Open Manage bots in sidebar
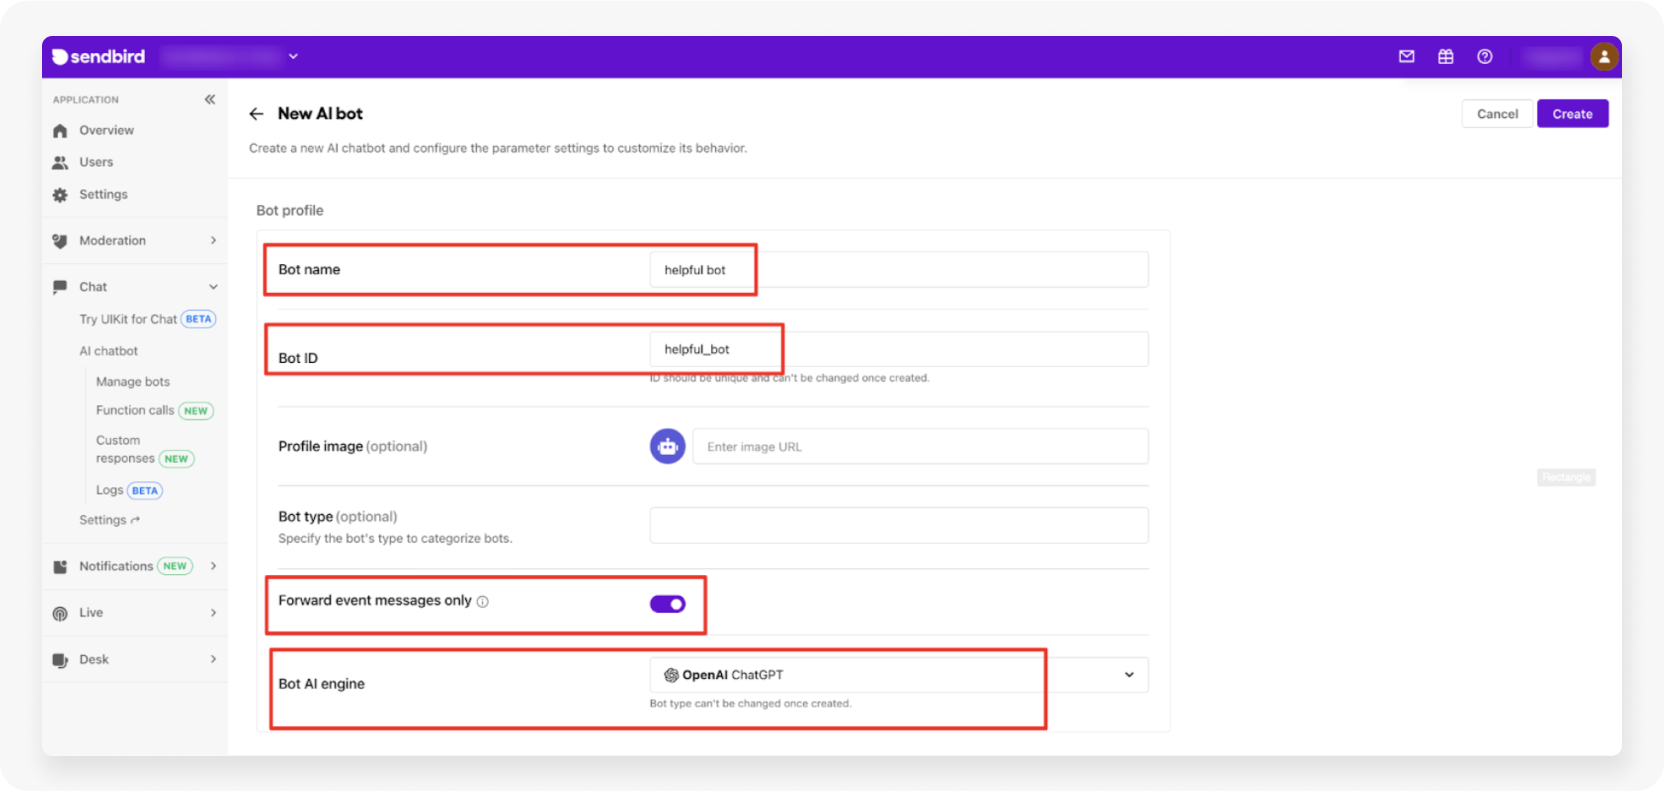Image resolution: width=1664 pixels, height=791 pixels. [x=133, y=382]
